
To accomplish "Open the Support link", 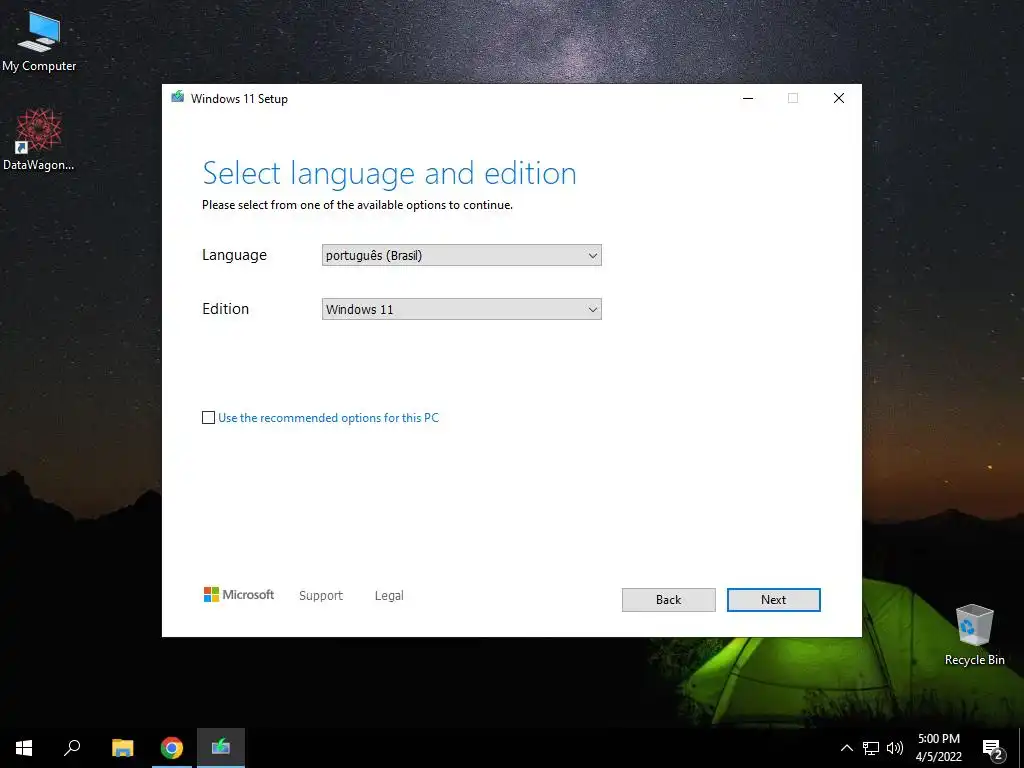I will tap(321, 596).
